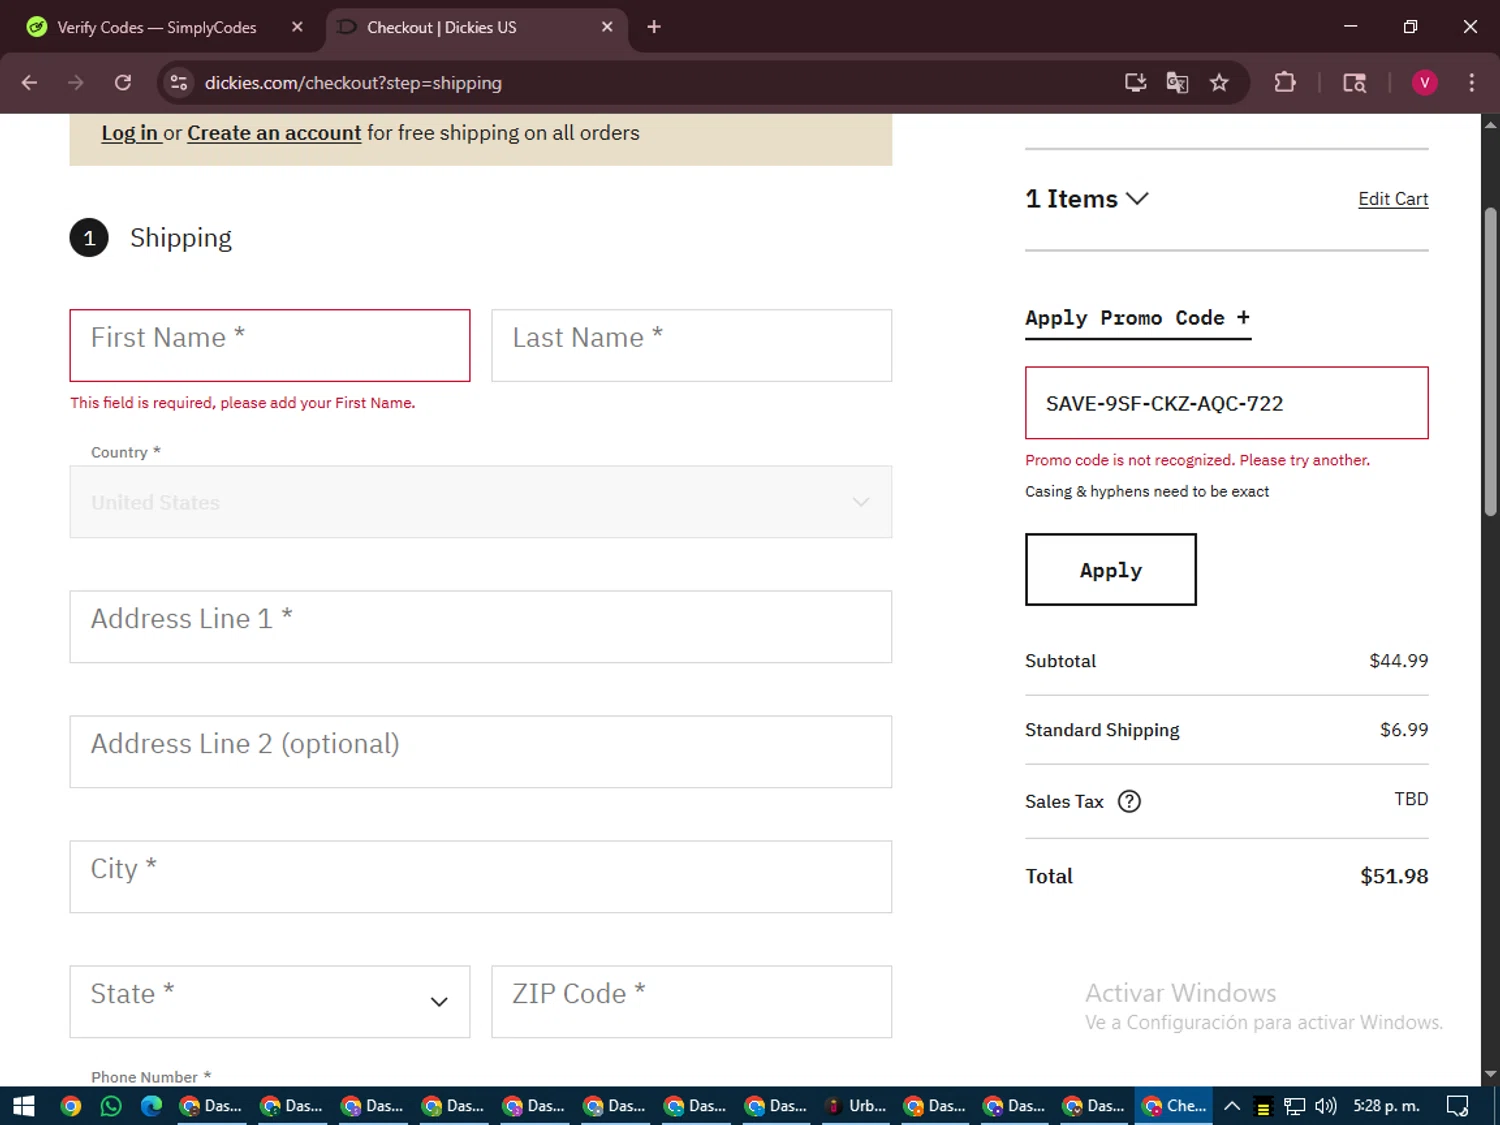Click into the Address Line 1 field
The width and height of the screenshot is (1500, 1125).
click(481, 627)
